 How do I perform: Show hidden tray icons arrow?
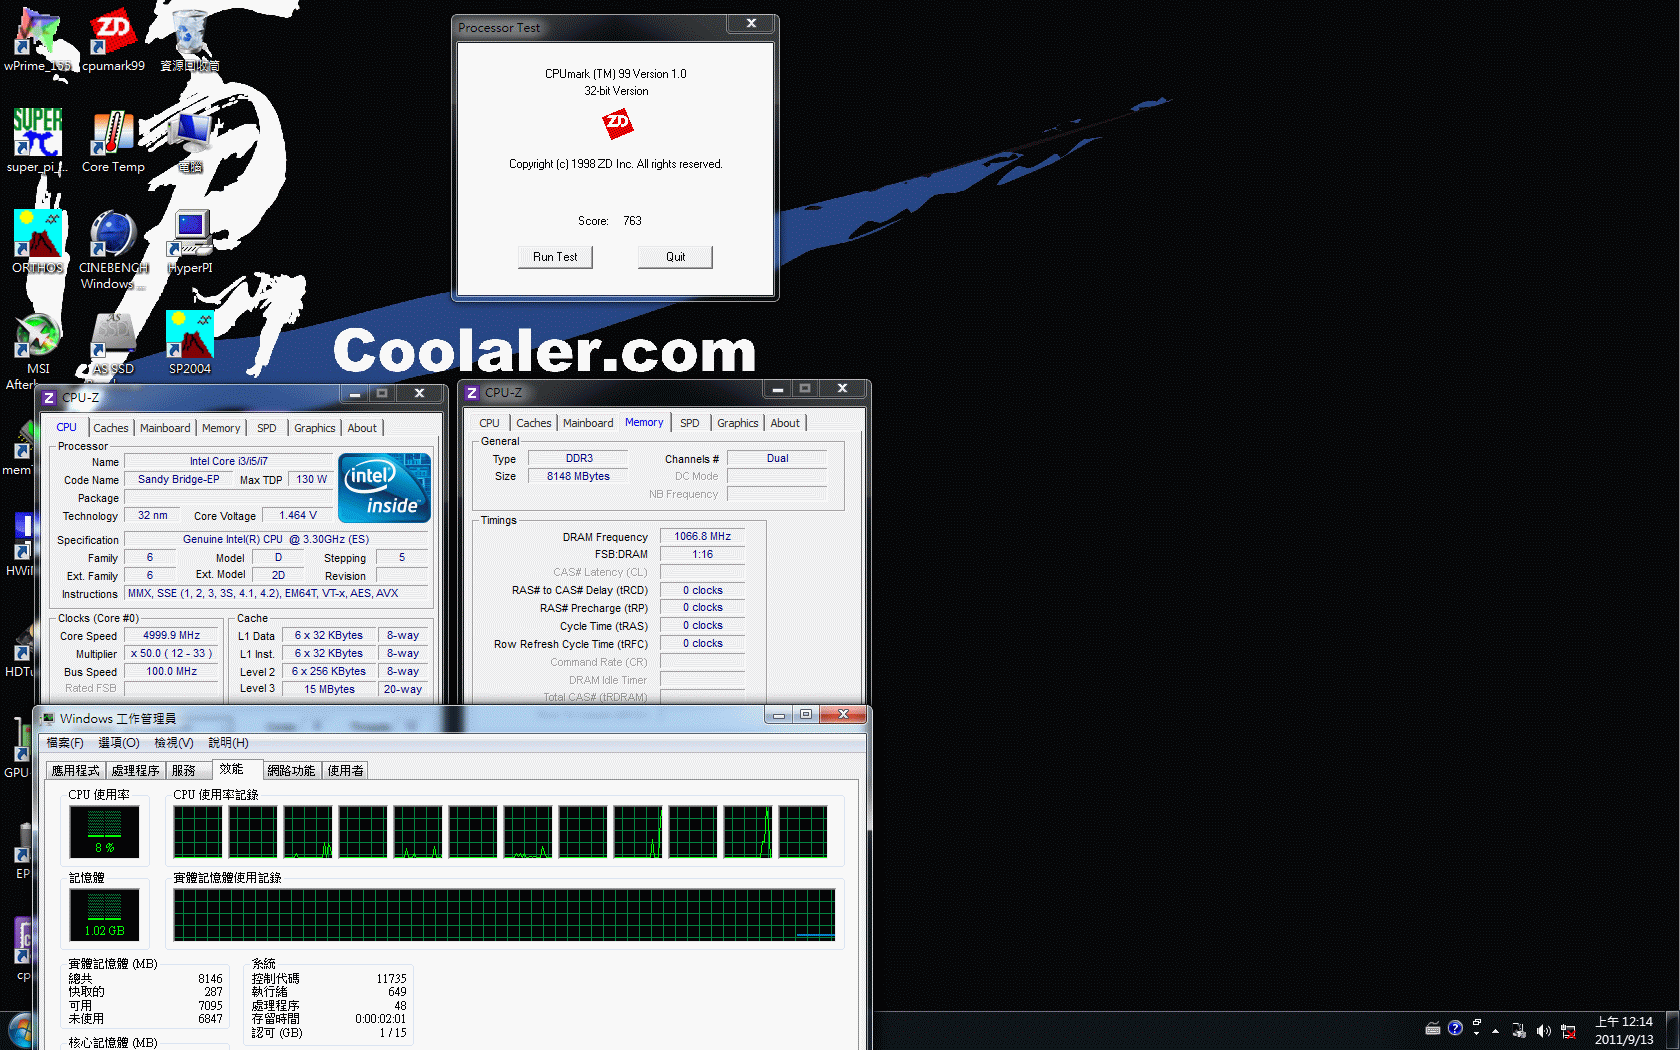tap(1495, 1030)
